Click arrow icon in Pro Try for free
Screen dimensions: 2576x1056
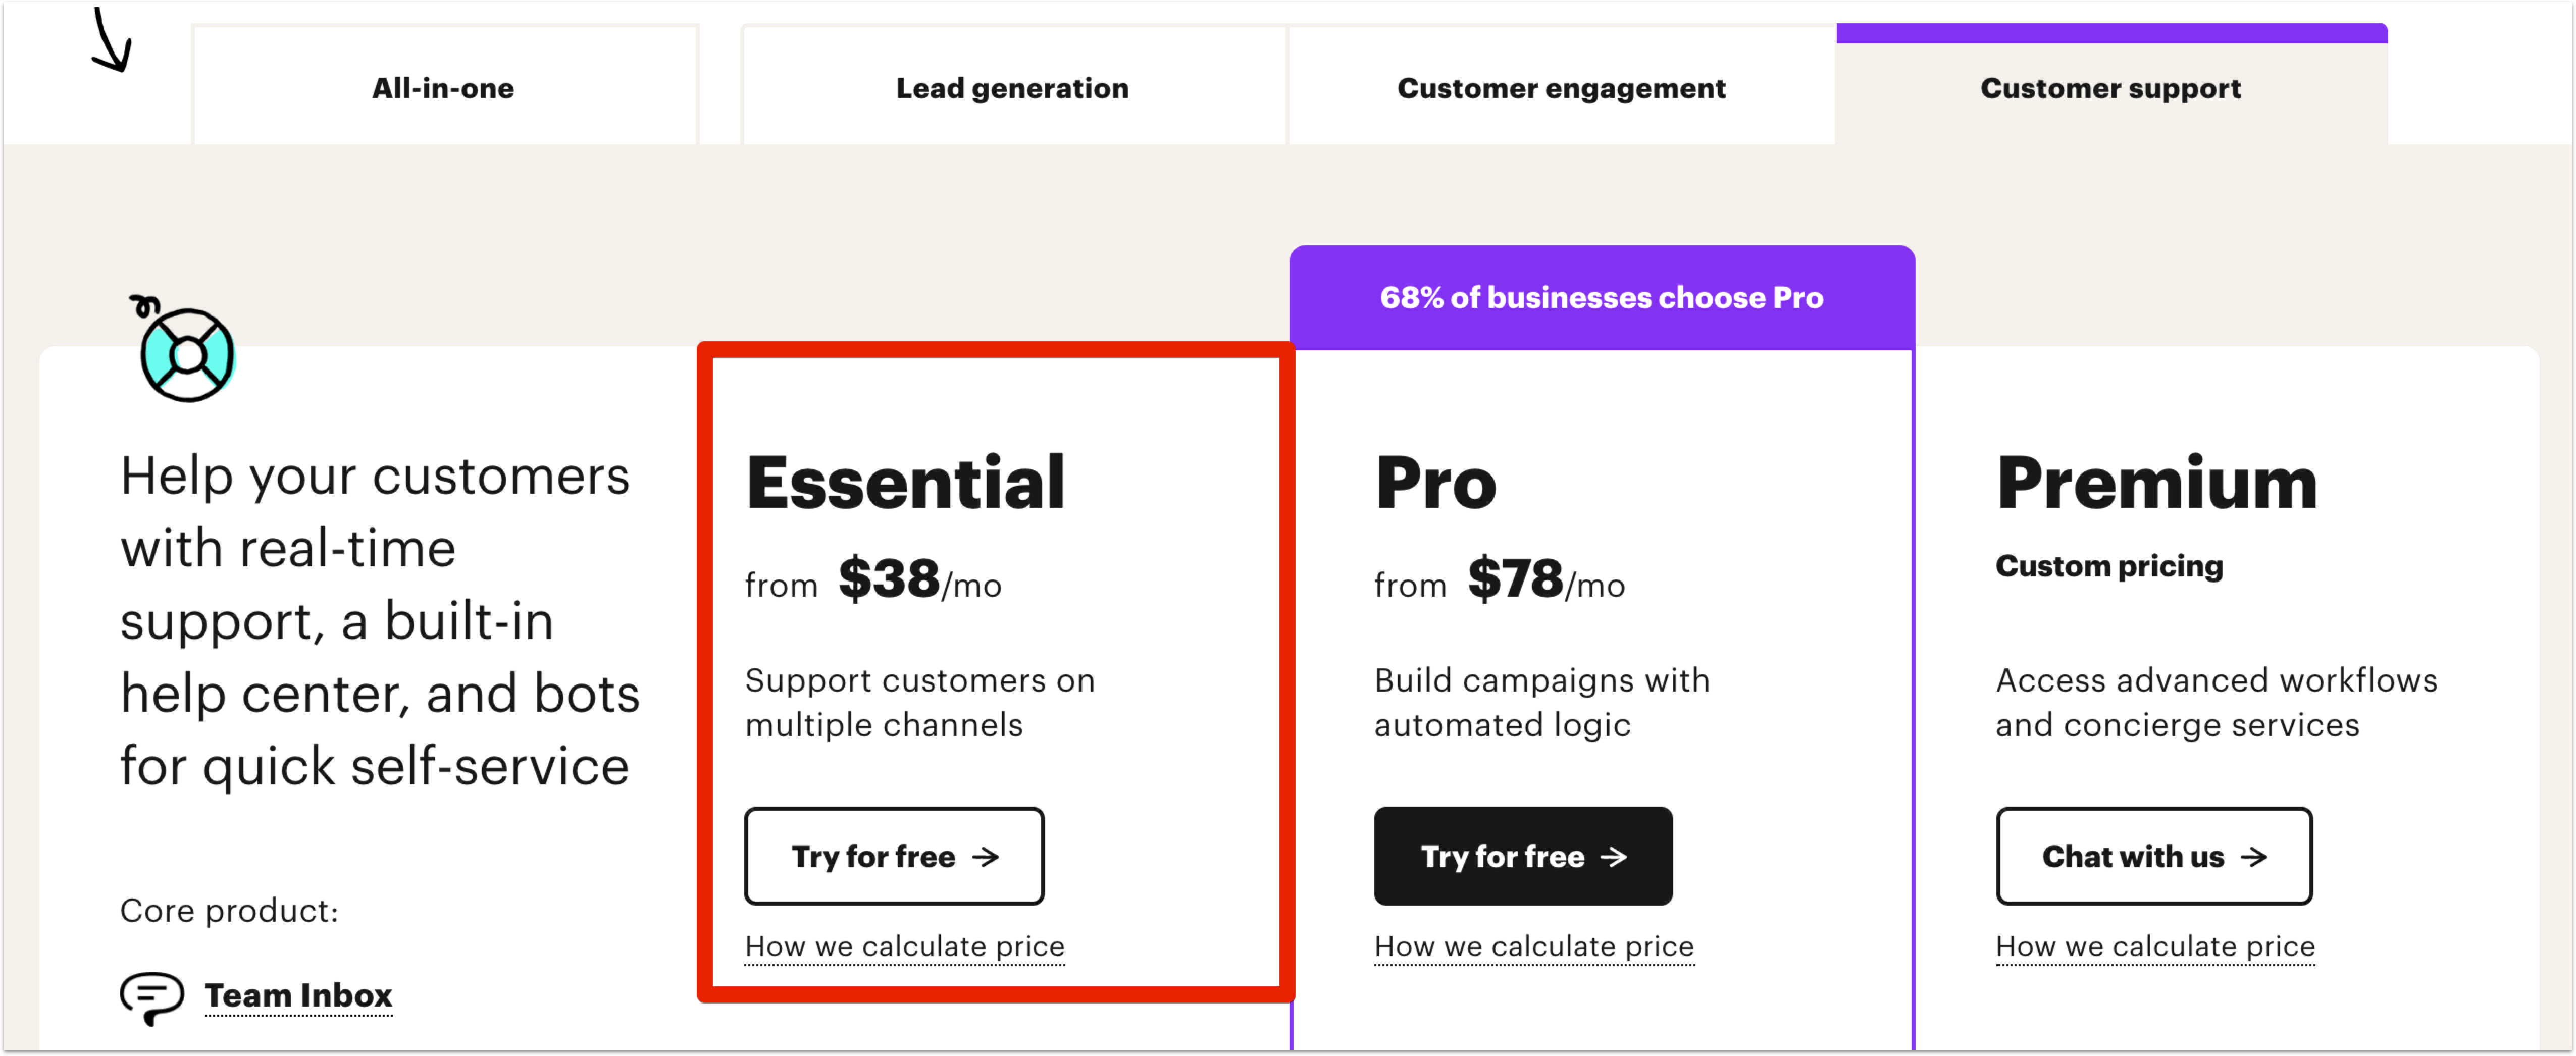tap(1613, 857)
